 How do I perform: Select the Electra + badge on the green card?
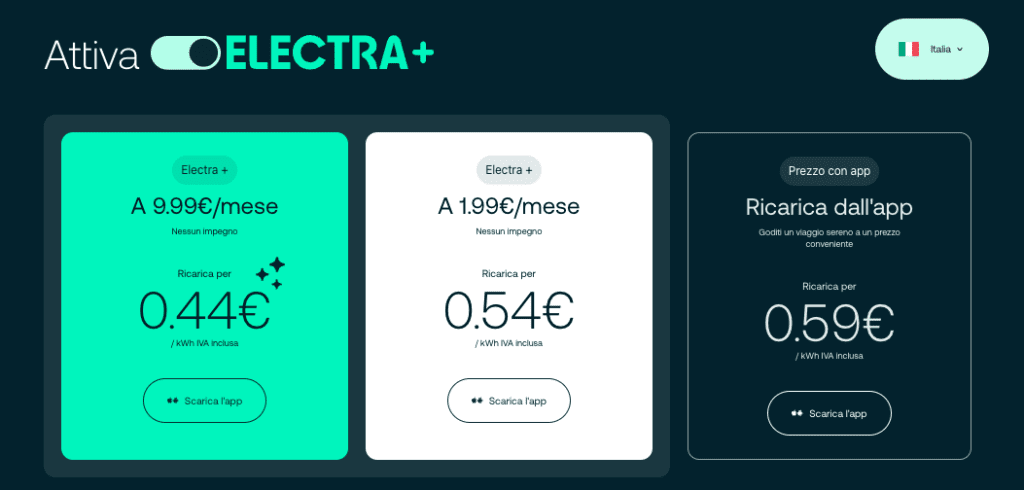click(204, 170)
